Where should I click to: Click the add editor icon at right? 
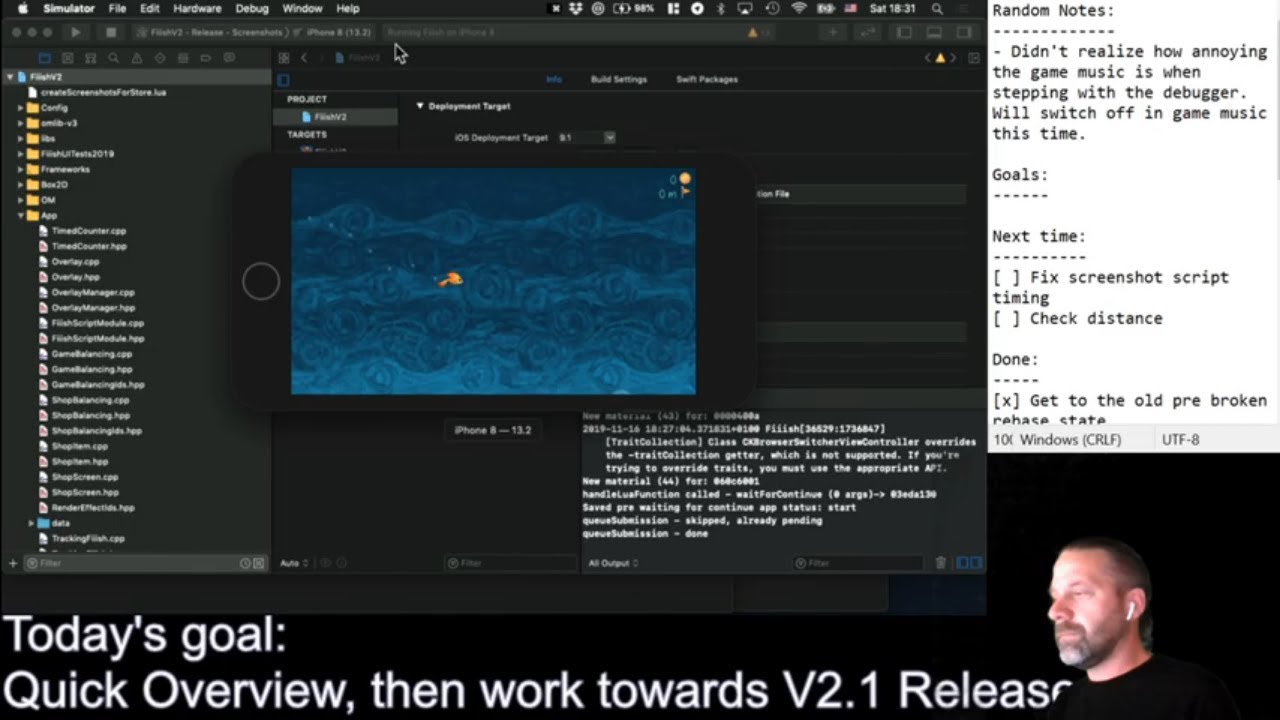(974, 58)
